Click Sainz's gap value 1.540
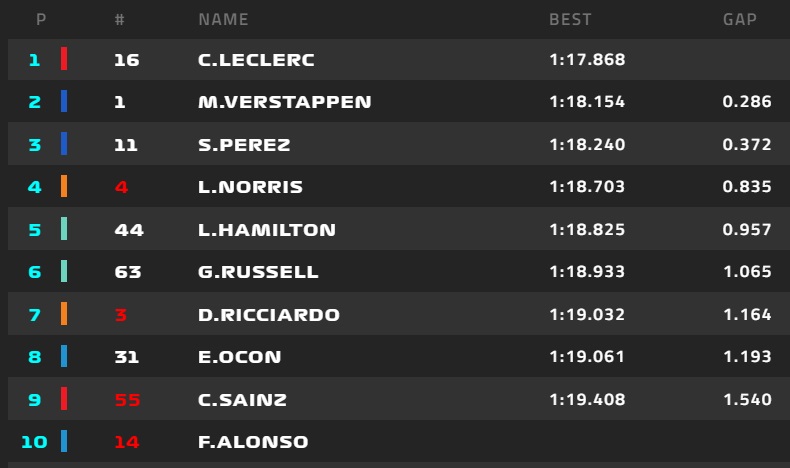Screen dimensions: 790x468 746,400
